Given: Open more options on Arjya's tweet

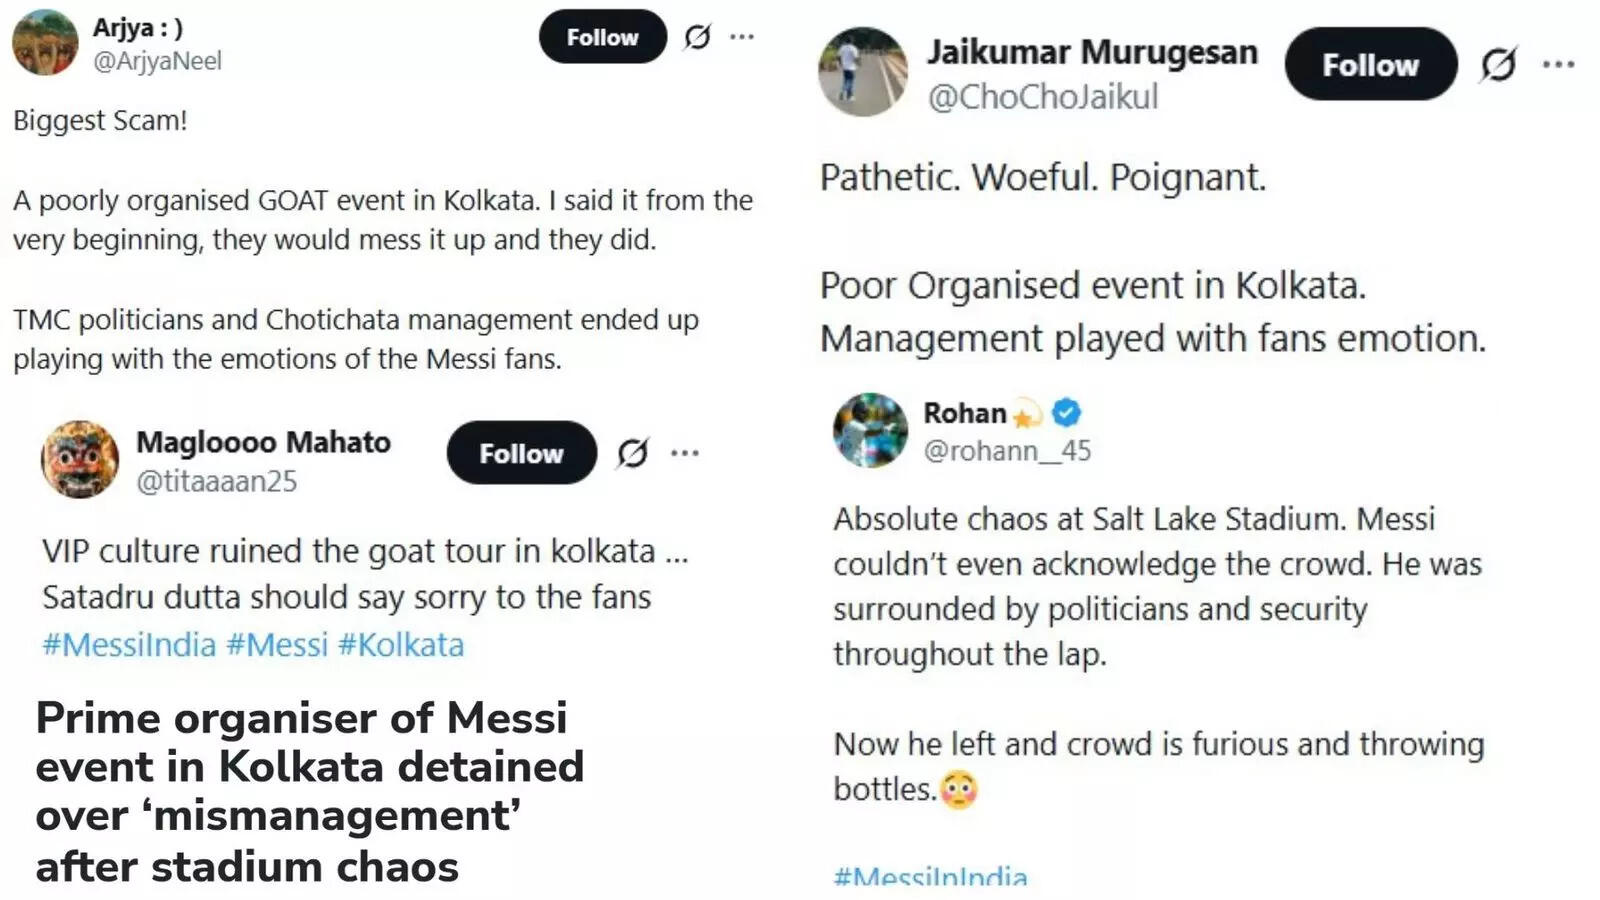Looking at the screenshot, I should click(742, 37).
